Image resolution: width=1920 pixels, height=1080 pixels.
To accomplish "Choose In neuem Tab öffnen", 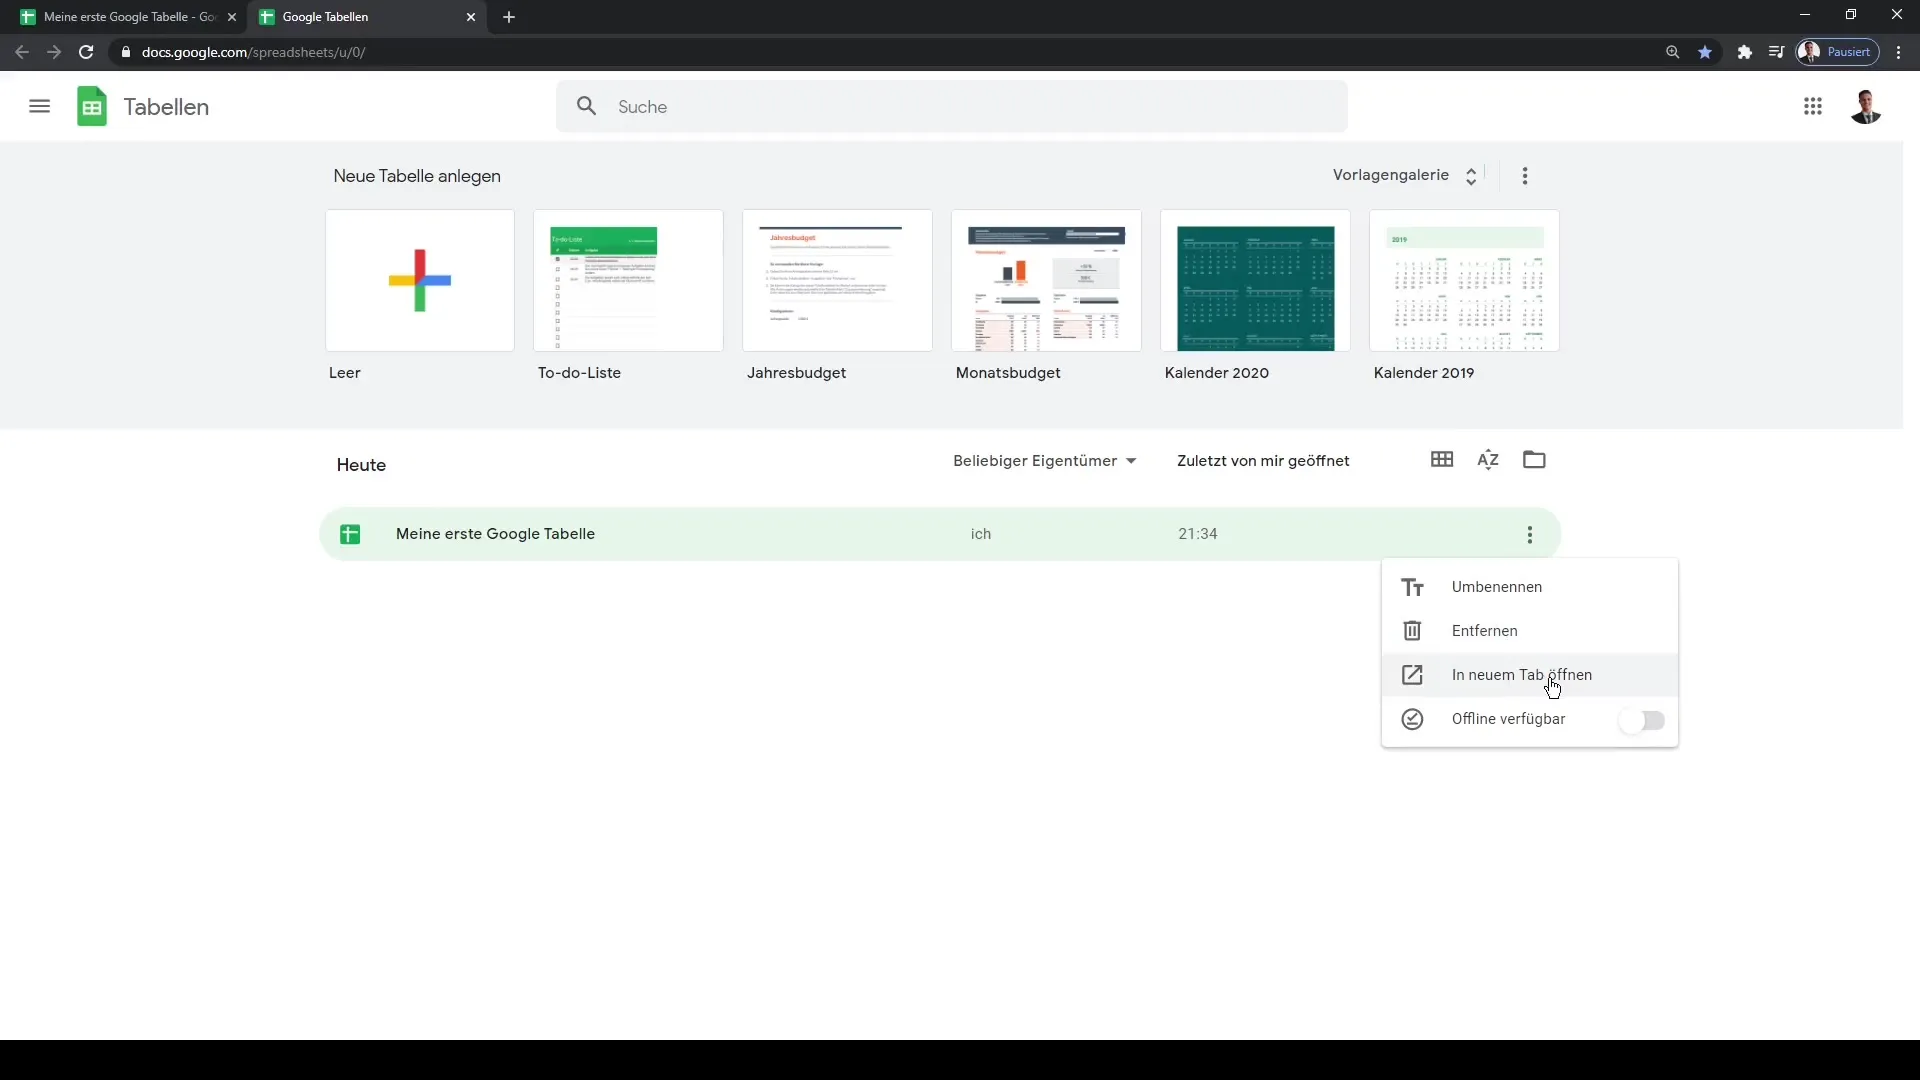I will [1529, 675].
